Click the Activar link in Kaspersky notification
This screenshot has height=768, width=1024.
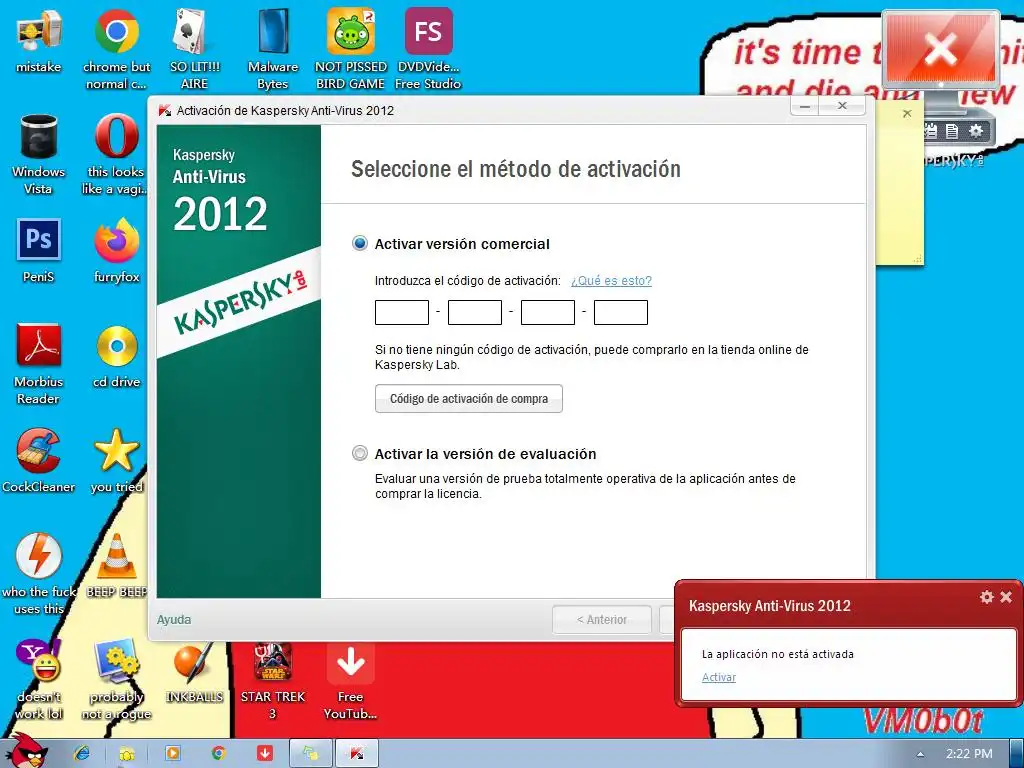tap(718, 677)
